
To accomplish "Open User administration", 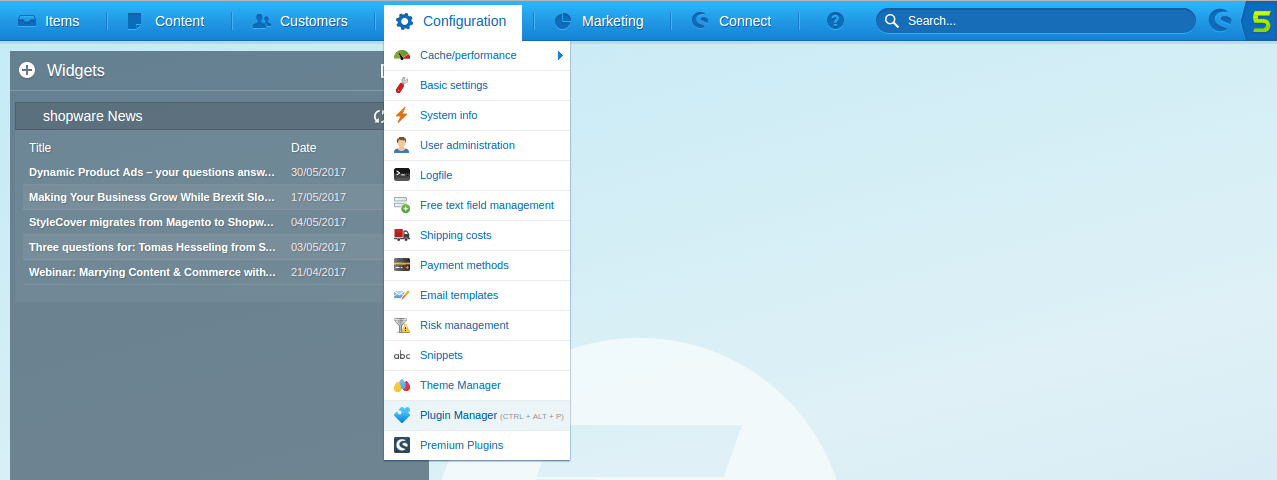I will click(x=477, y=145).
